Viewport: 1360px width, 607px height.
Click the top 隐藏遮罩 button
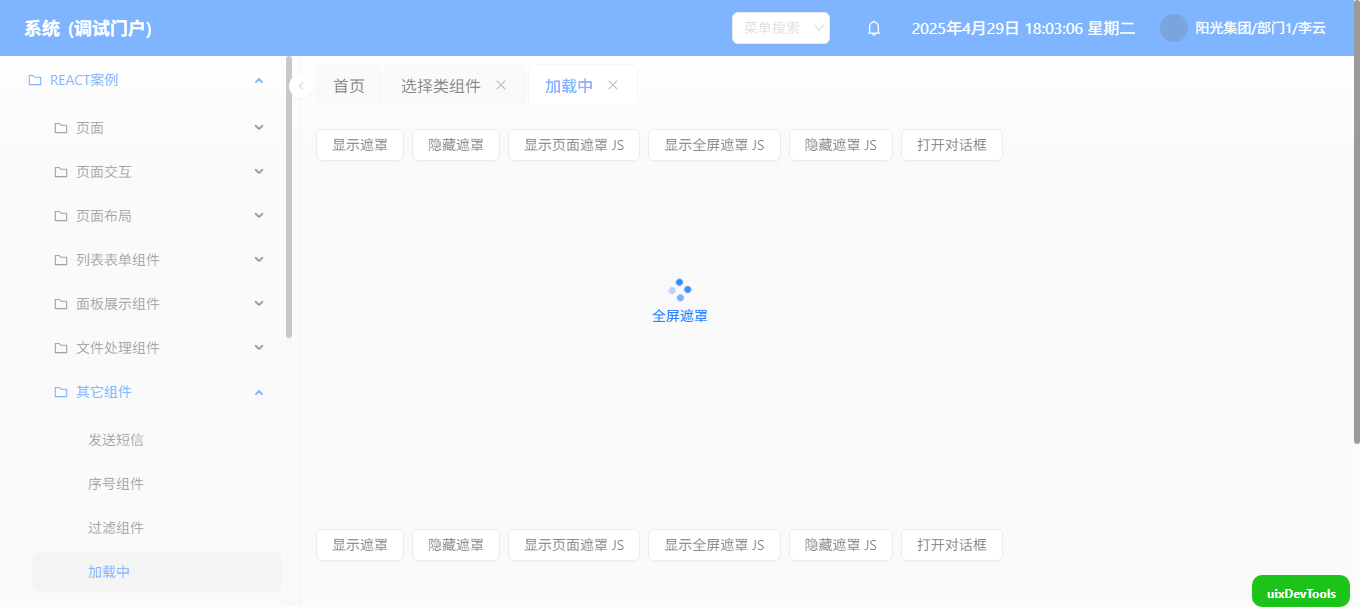click(x=456, y=145)
